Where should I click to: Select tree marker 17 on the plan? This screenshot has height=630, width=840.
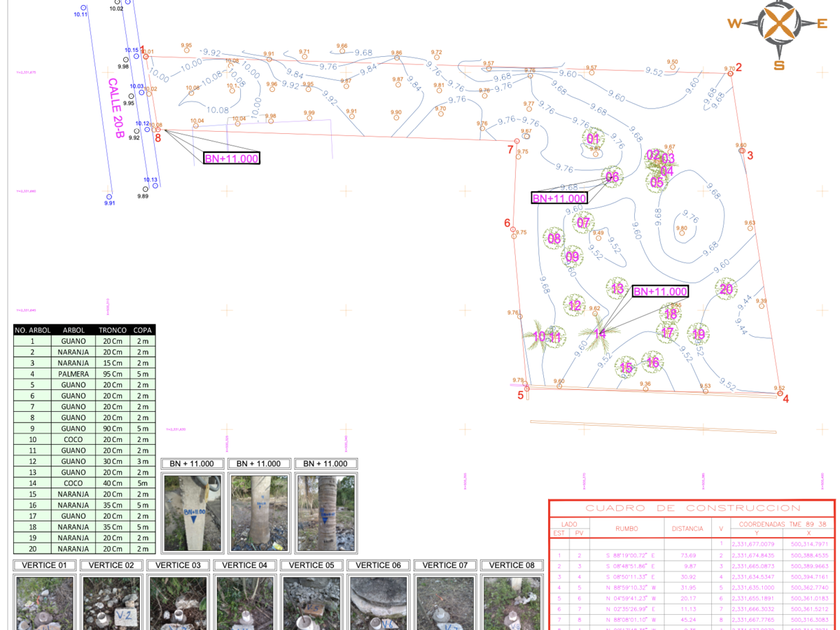coord(667,333)
